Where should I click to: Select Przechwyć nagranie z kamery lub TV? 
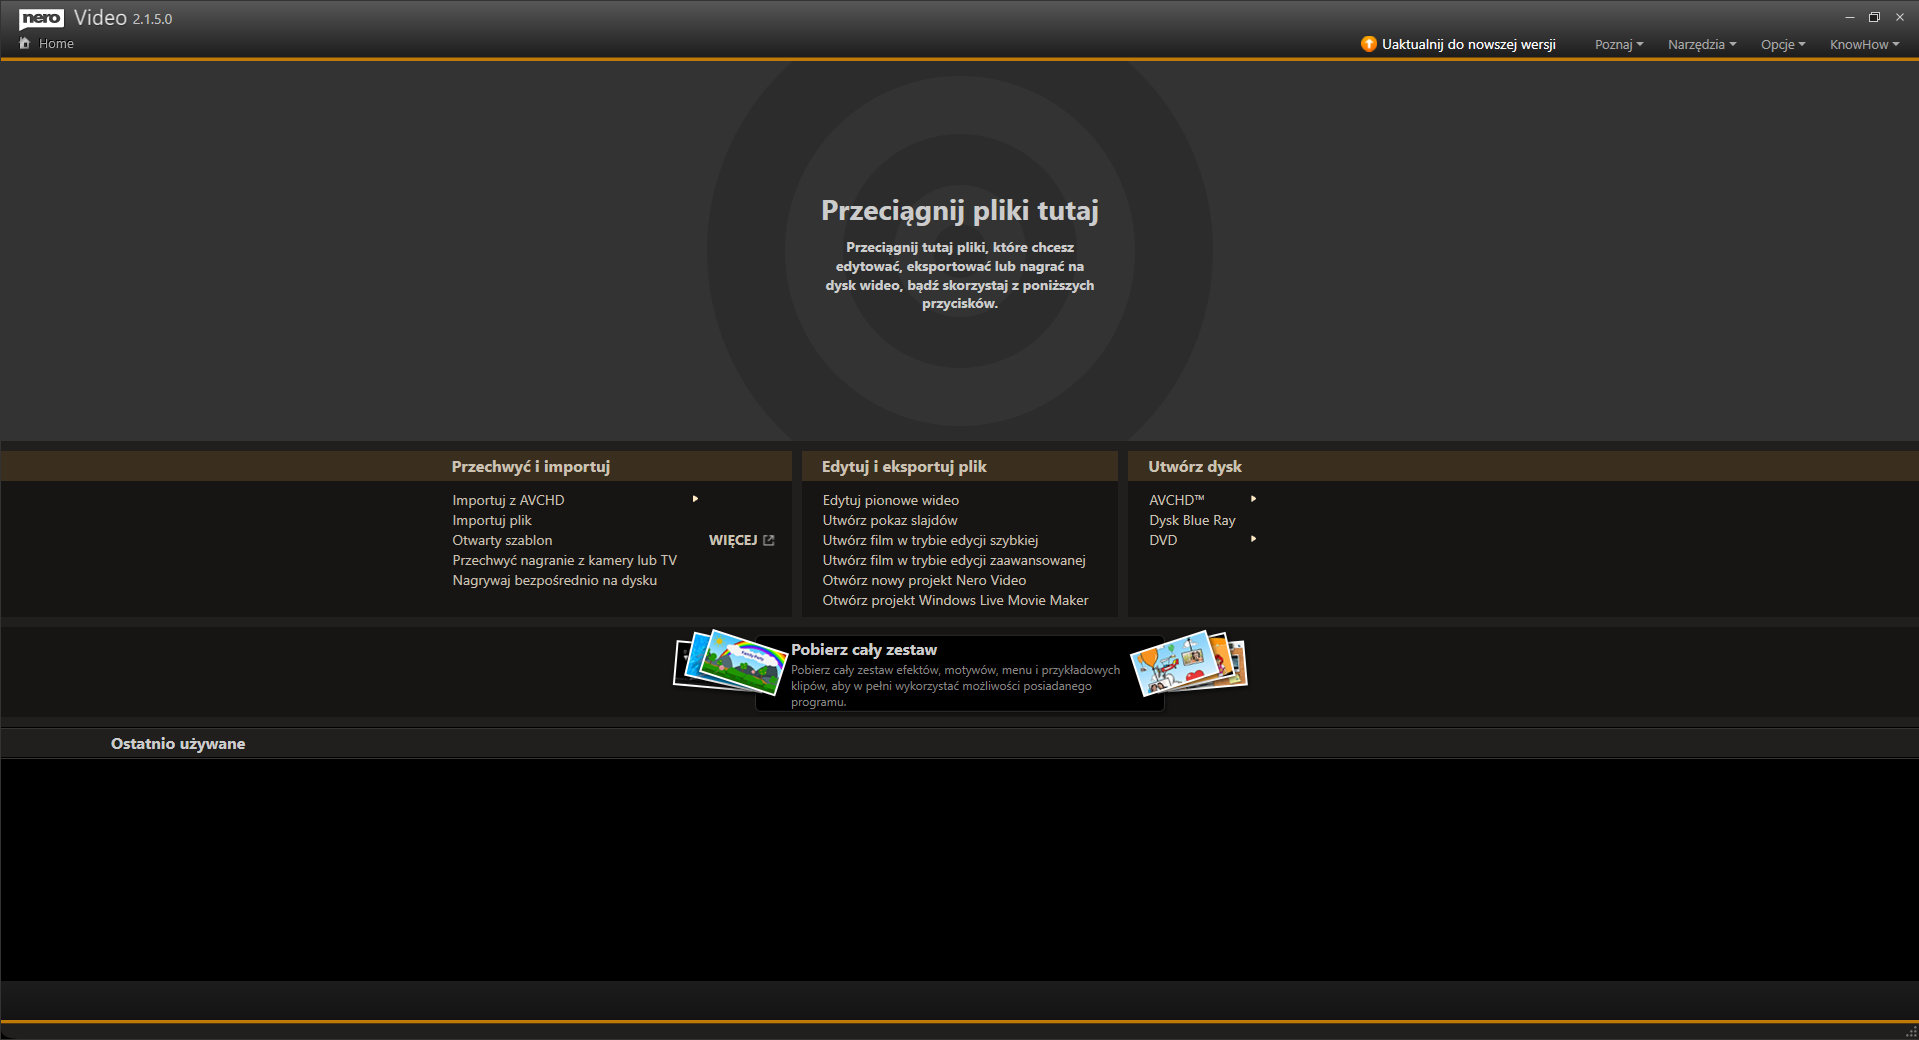[564, 560]
